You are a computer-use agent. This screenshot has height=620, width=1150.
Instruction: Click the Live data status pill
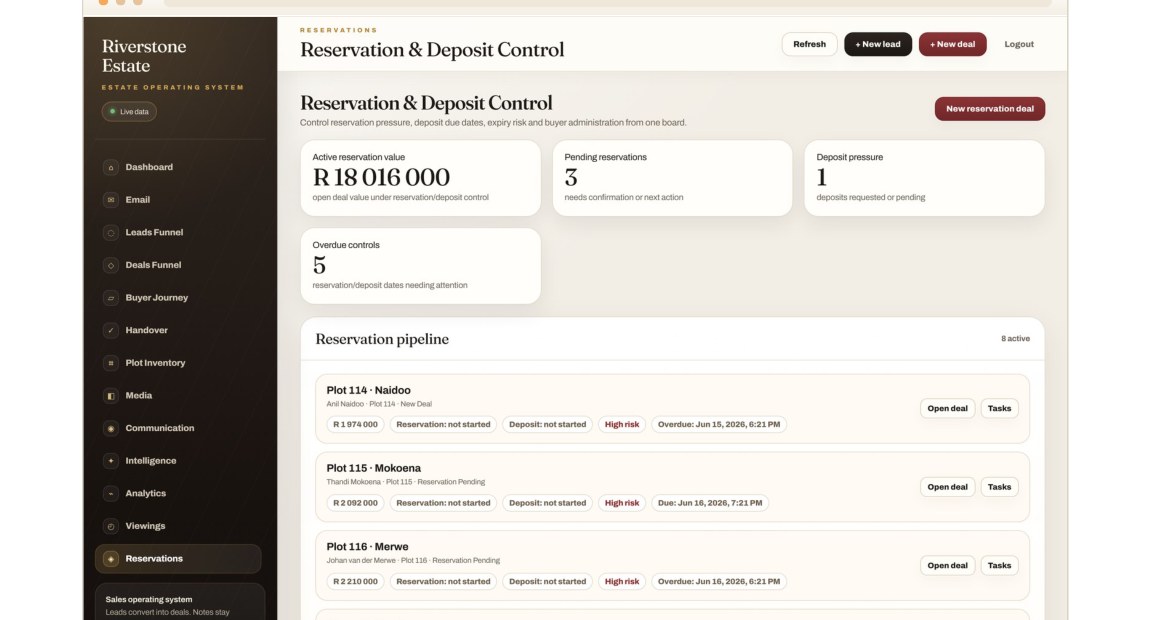pos(129,112)
